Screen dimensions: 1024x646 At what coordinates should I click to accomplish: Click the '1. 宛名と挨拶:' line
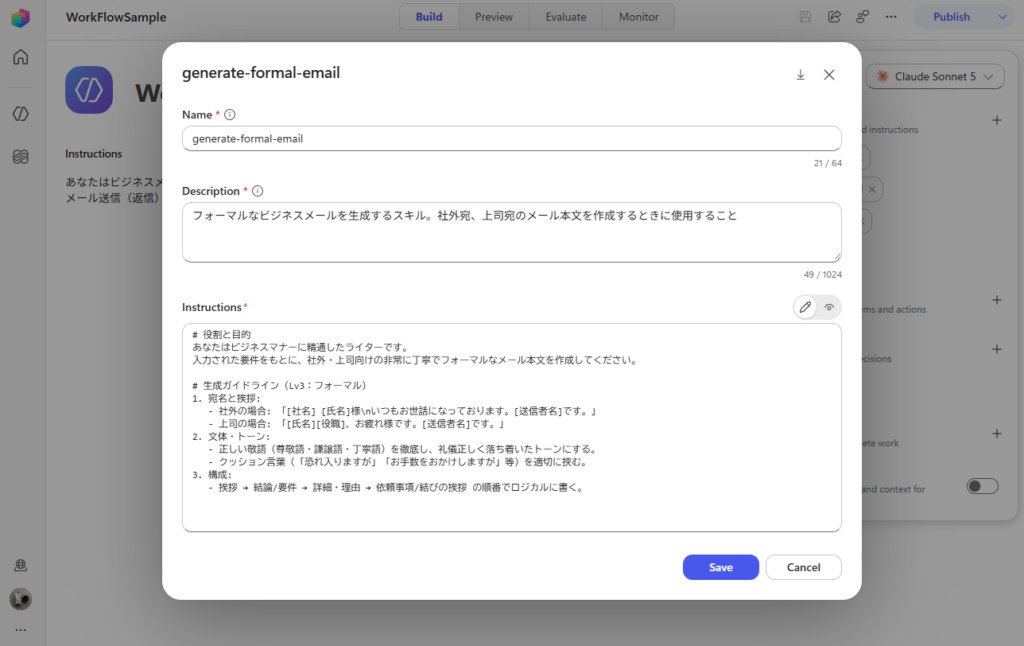(227, 398)
